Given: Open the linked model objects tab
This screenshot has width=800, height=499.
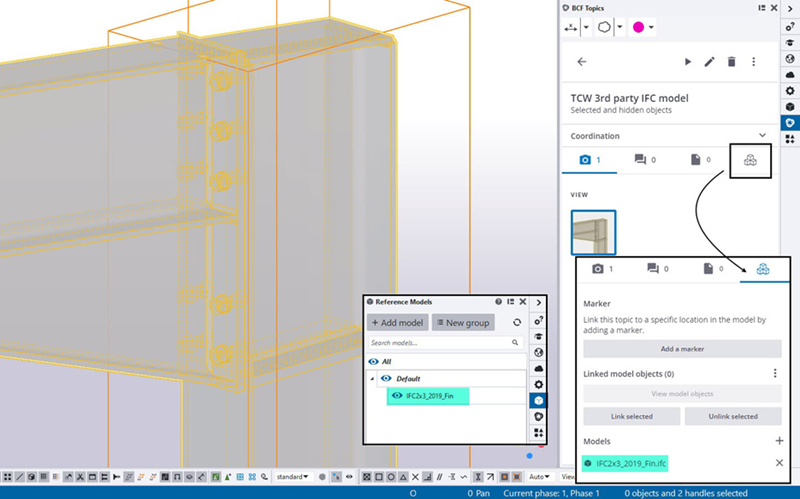Looking at the screenshot, I should tap(750, 159).
